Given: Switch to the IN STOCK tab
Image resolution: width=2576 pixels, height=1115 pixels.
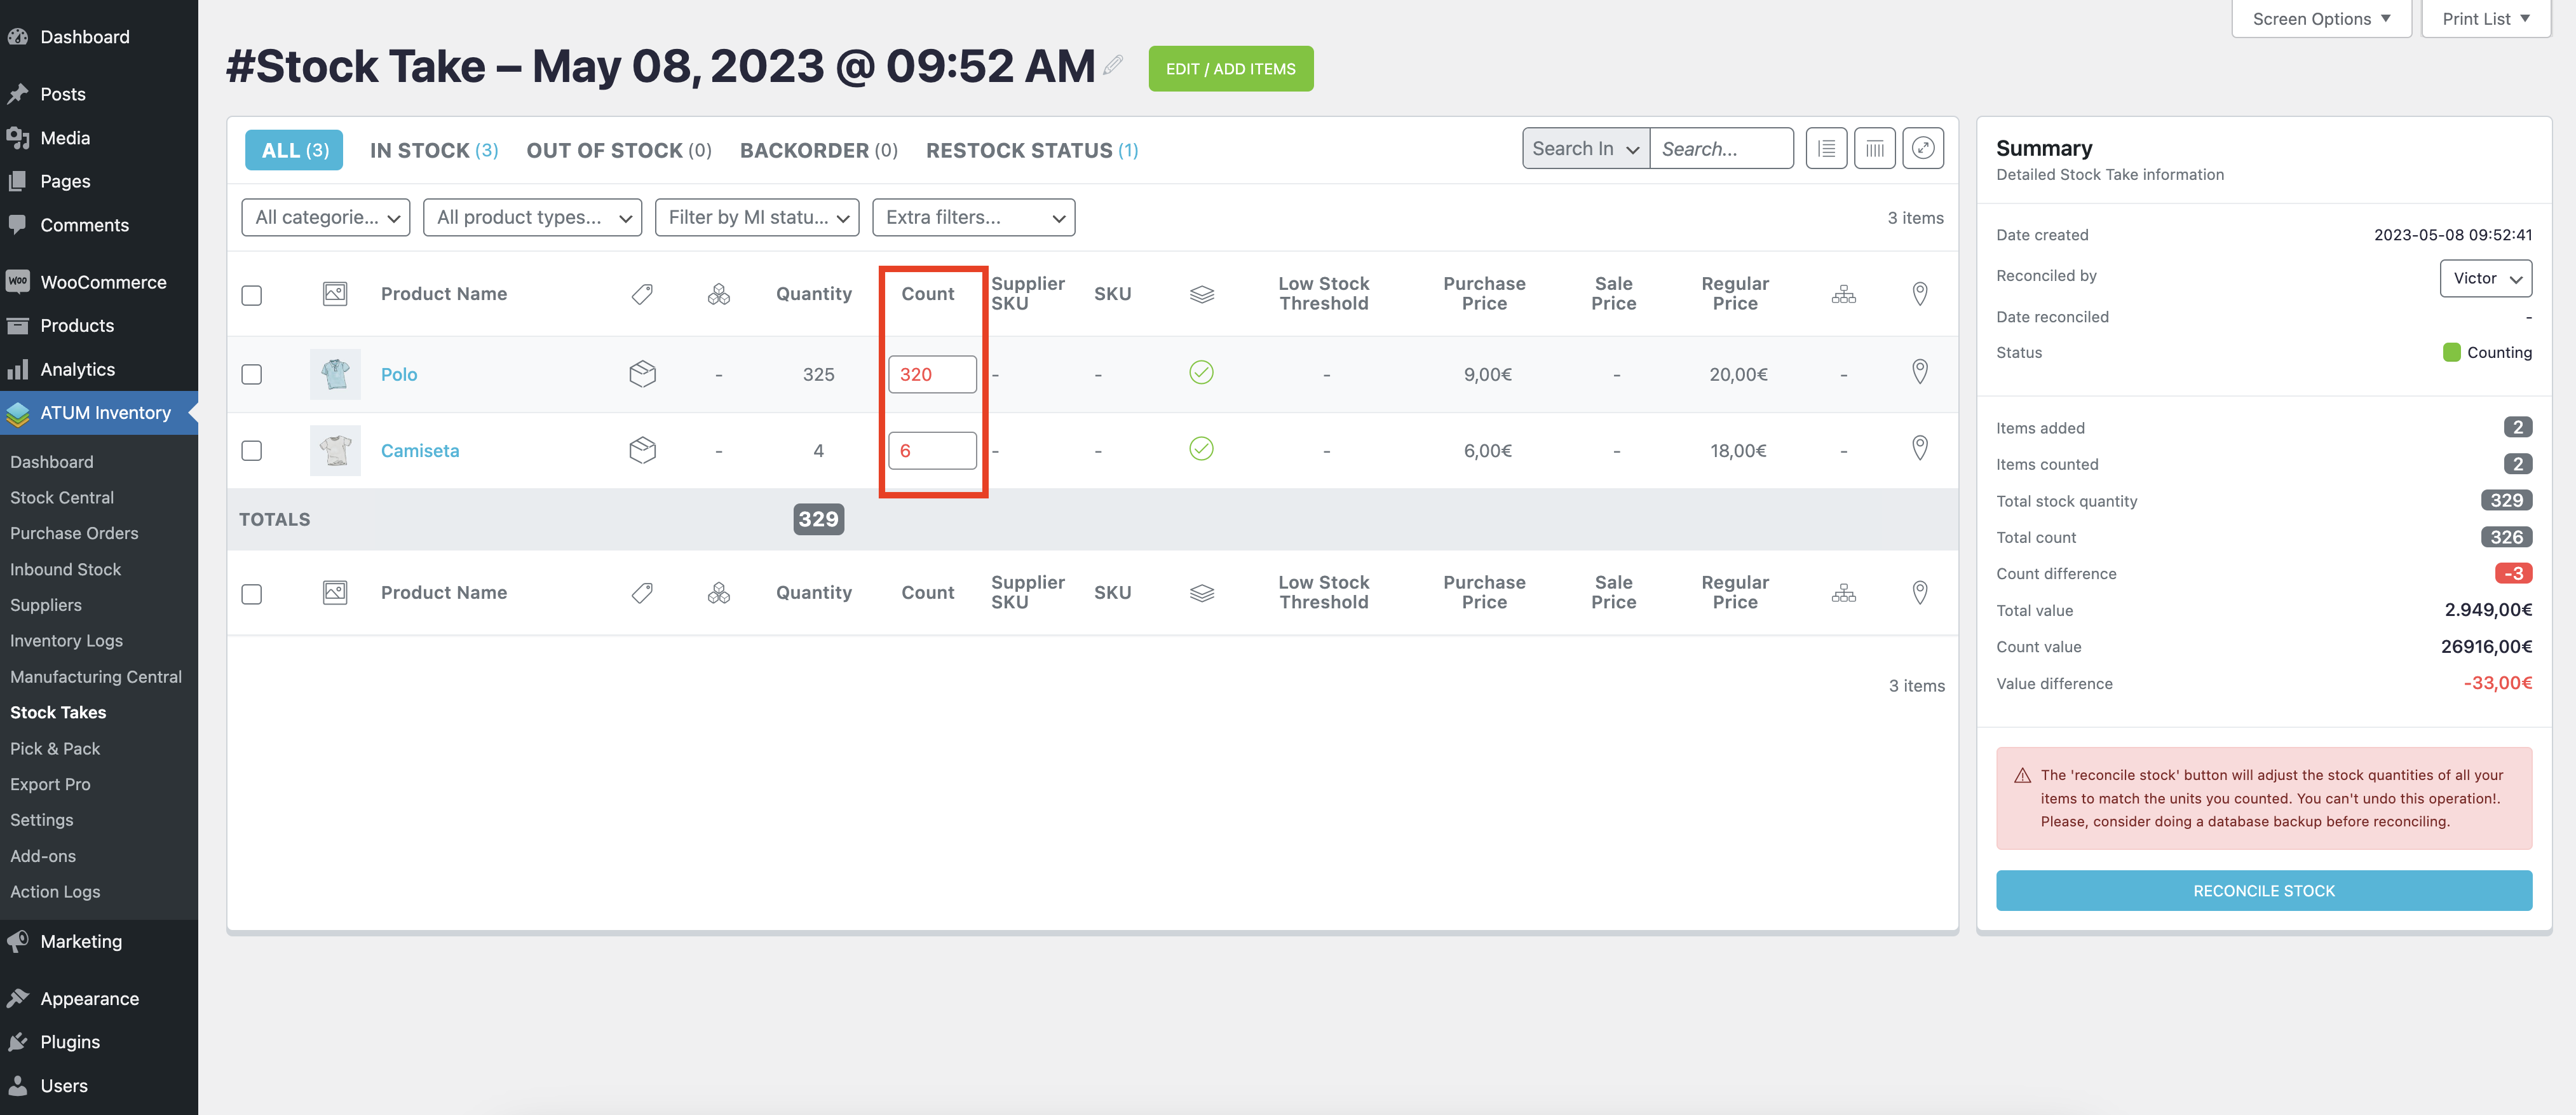Looking at the screenshot, I should (x=433, y=150).
